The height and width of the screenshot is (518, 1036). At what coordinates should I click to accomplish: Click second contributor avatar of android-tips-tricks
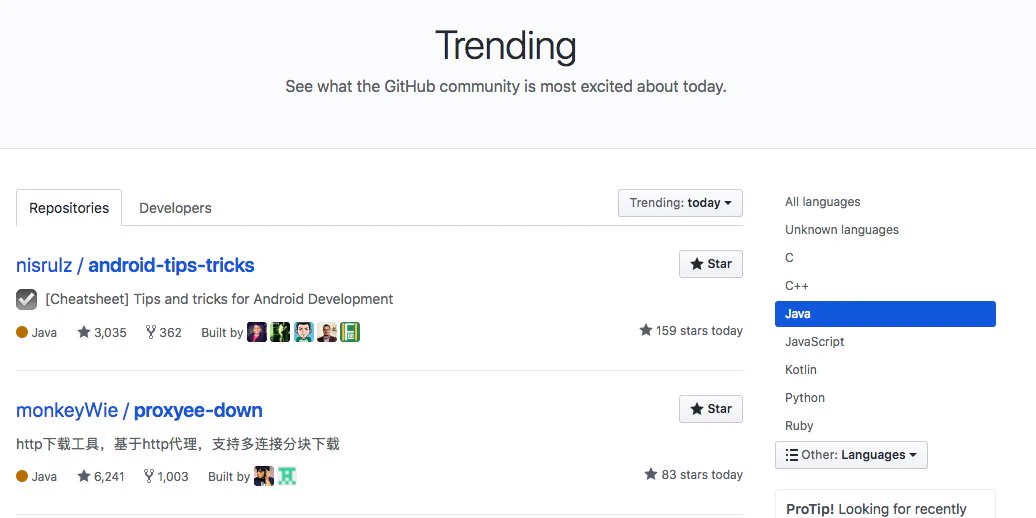click(x=280, y=332)
